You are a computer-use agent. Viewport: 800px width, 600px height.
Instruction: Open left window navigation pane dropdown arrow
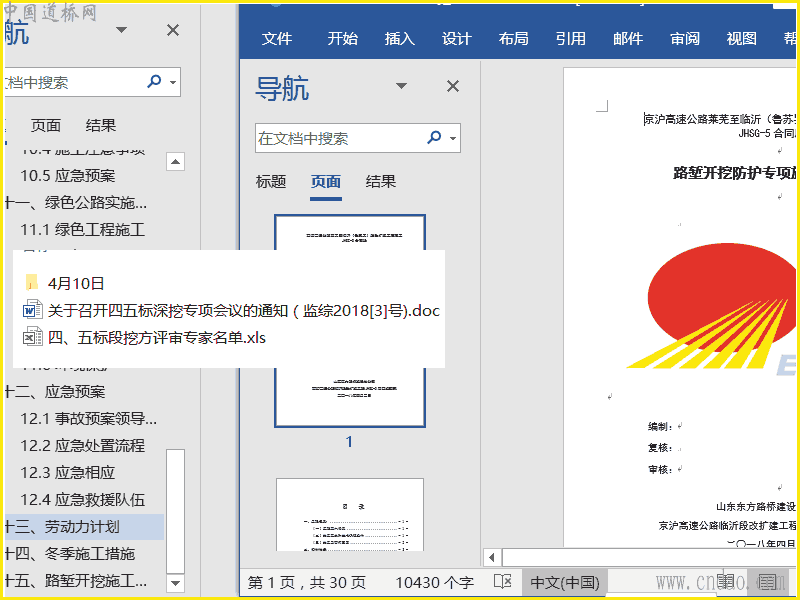(x=121, y=30)
